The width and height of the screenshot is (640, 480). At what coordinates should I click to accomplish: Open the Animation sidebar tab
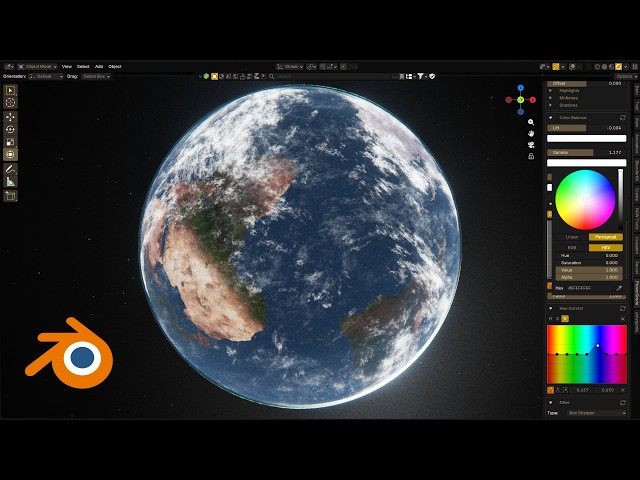pos(636,144)
